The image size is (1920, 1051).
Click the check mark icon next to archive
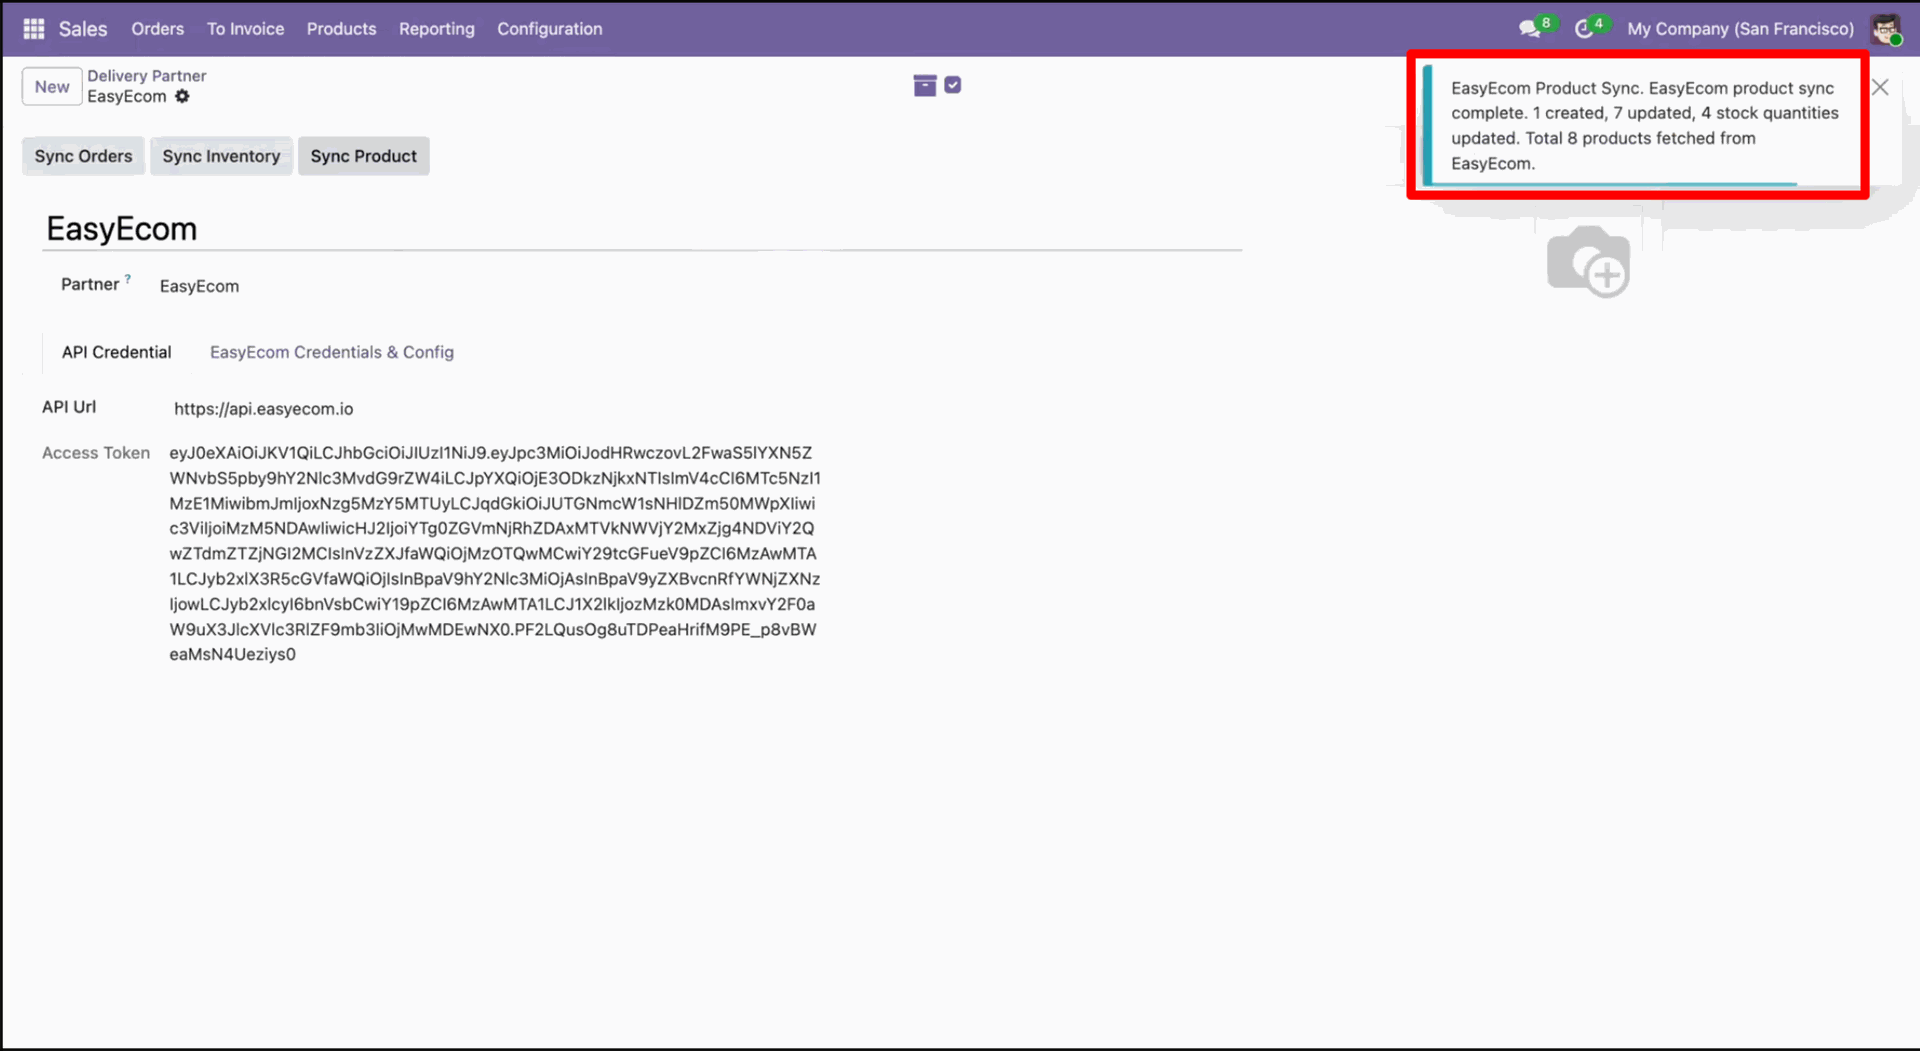953,85
